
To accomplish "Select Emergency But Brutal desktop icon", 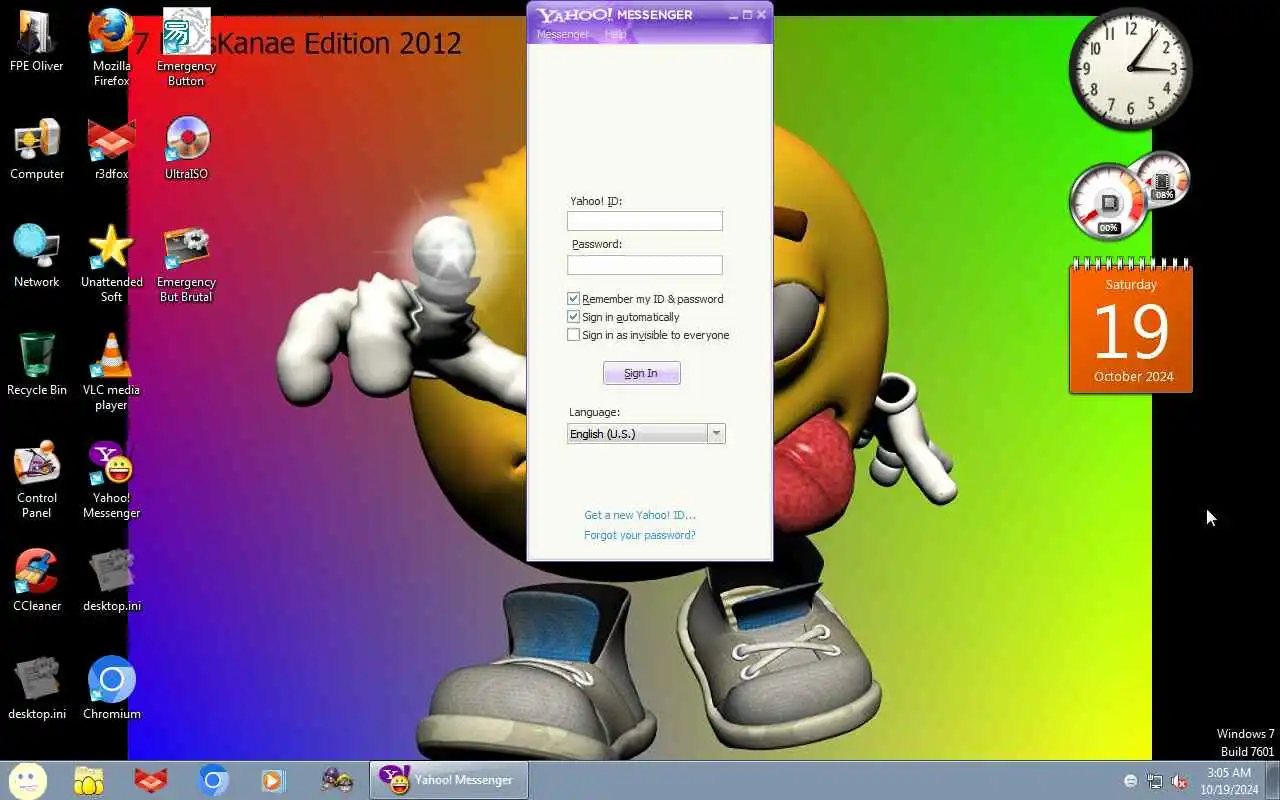I will [186, 263].
